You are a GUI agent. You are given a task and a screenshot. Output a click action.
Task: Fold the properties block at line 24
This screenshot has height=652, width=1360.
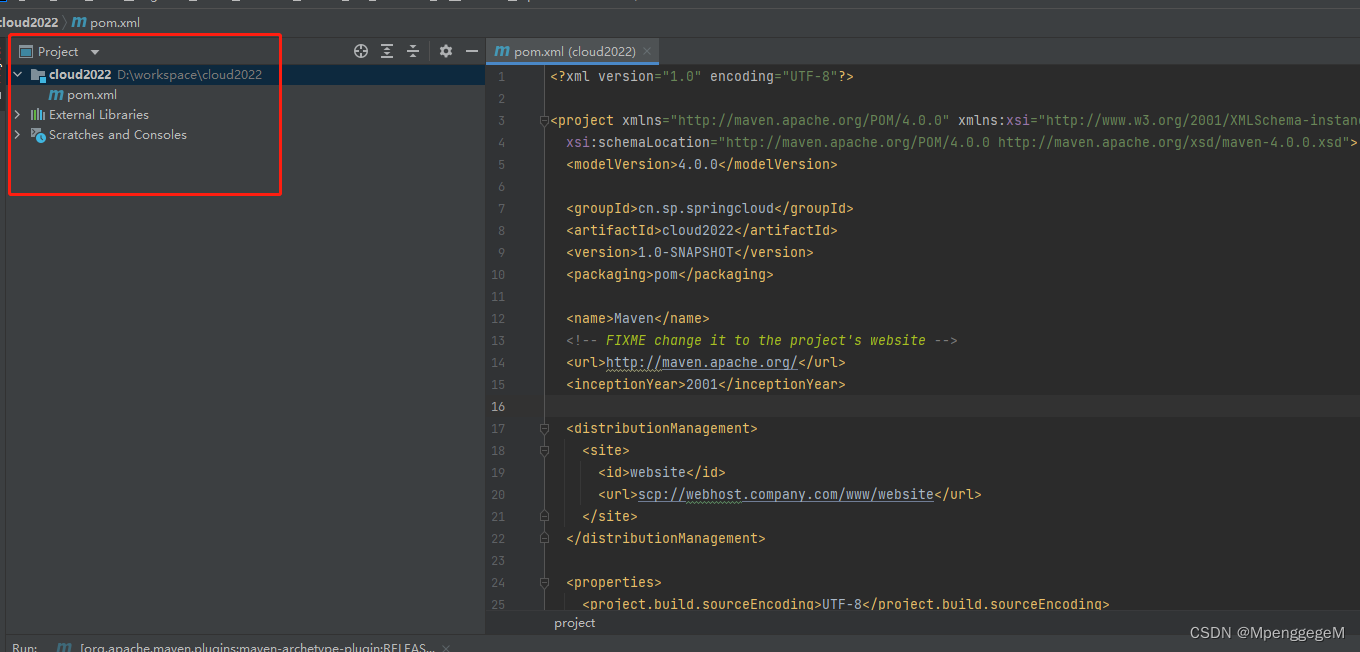(545, 583)
